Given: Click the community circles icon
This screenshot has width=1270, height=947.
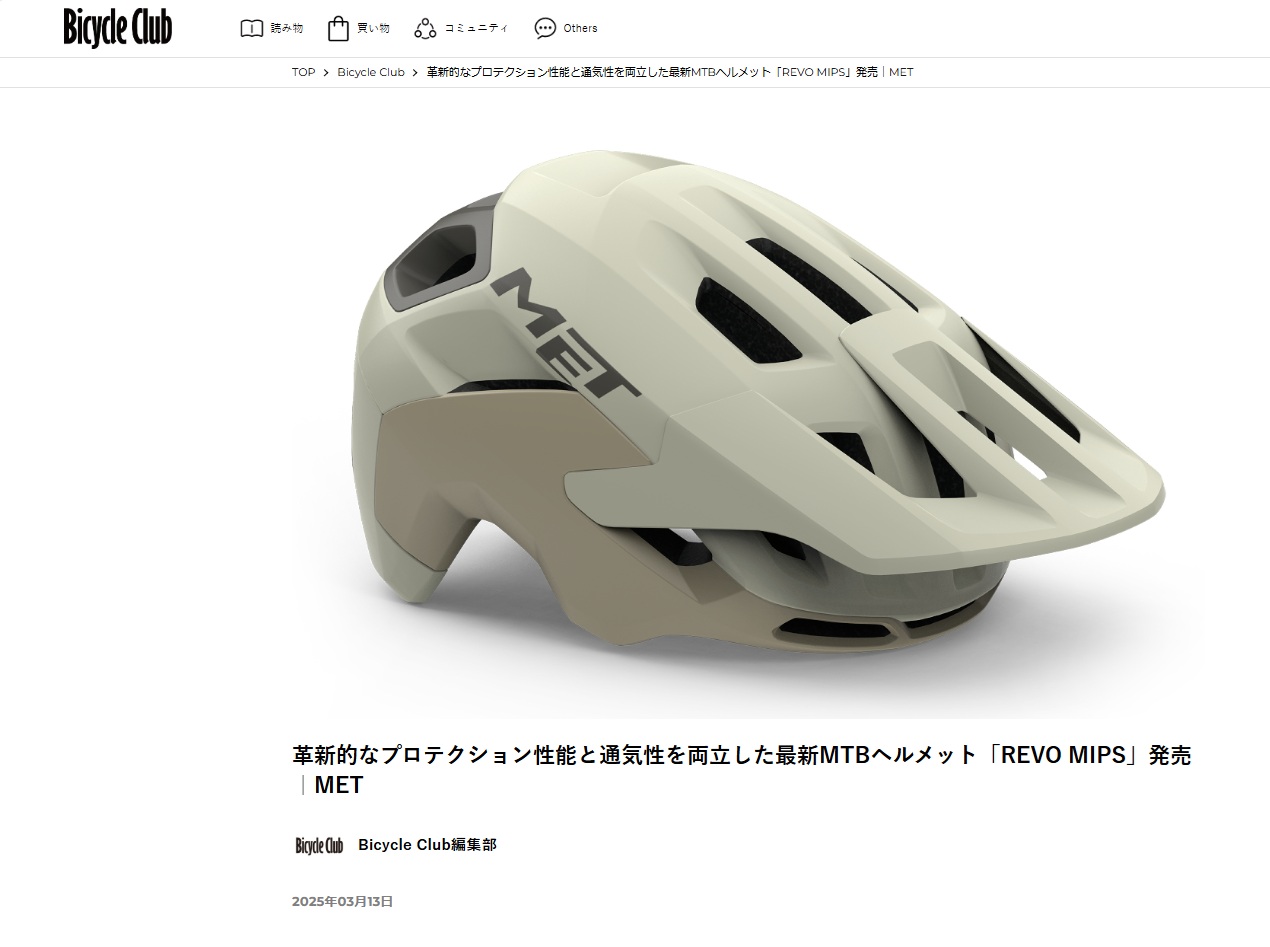Looking at the screenshot, I should point(426,28).
